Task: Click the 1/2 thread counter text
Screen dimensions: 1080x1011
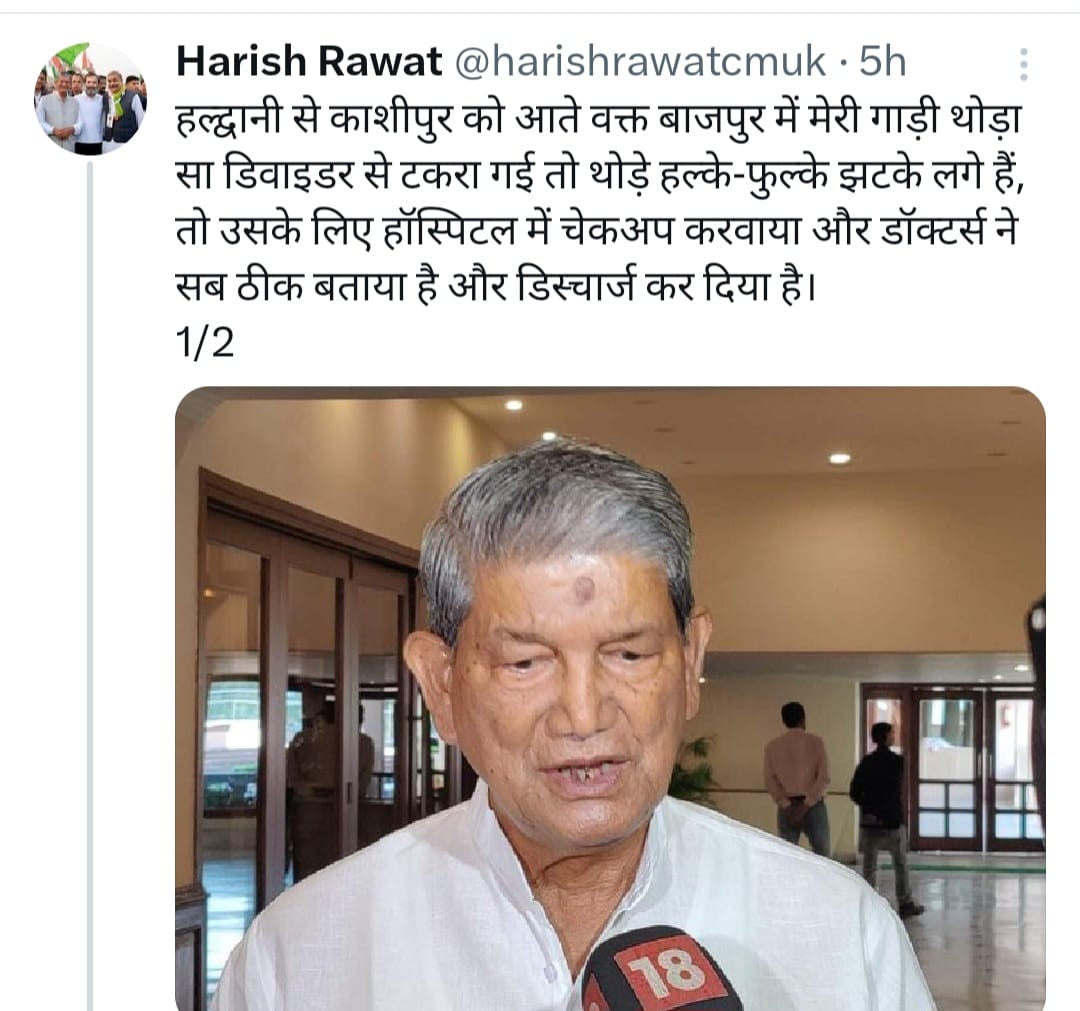Action: pyautogui.click(x=205, y=342)
